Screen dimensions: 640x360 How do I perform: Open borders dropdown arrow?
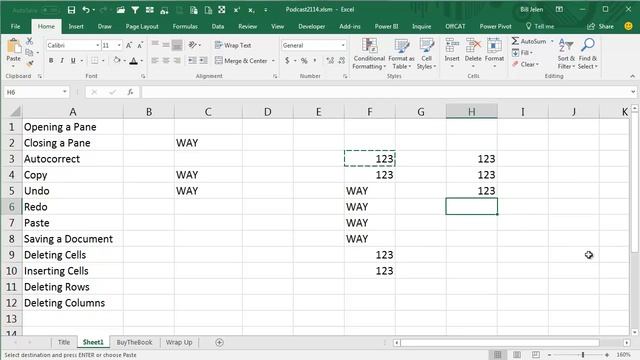(103, 61)
